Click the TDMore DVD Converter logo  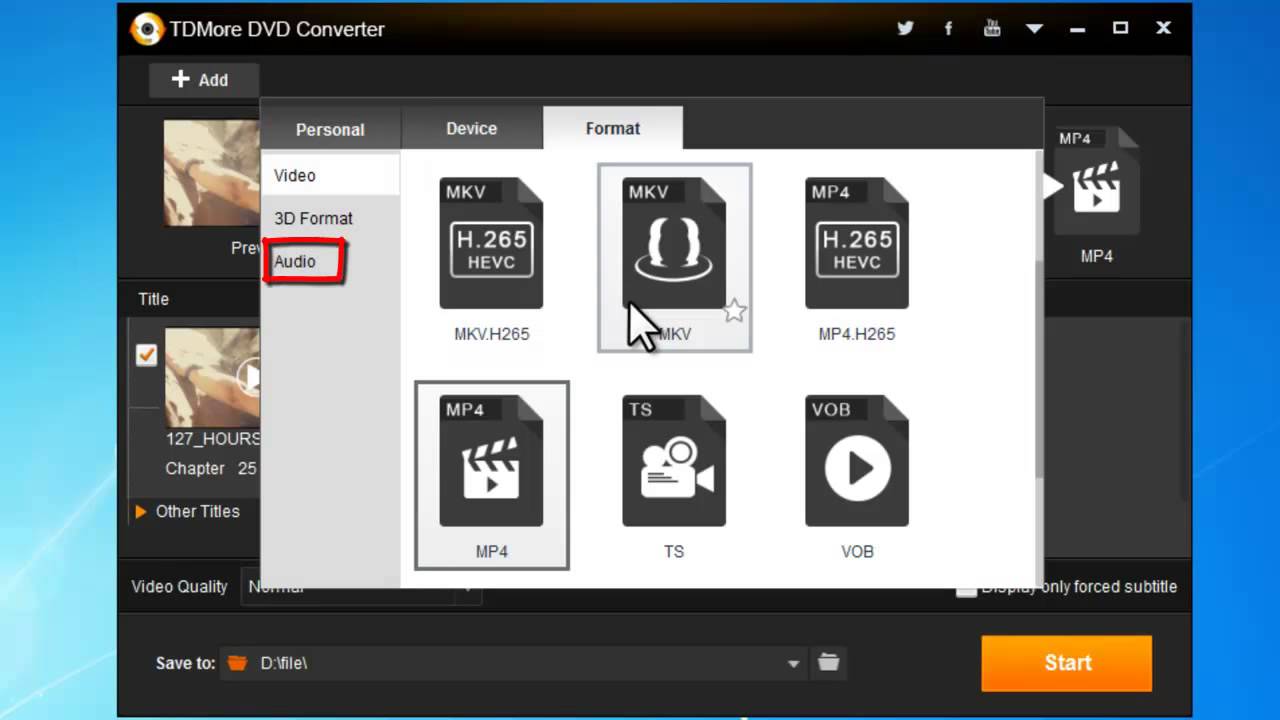pos(147,29)
